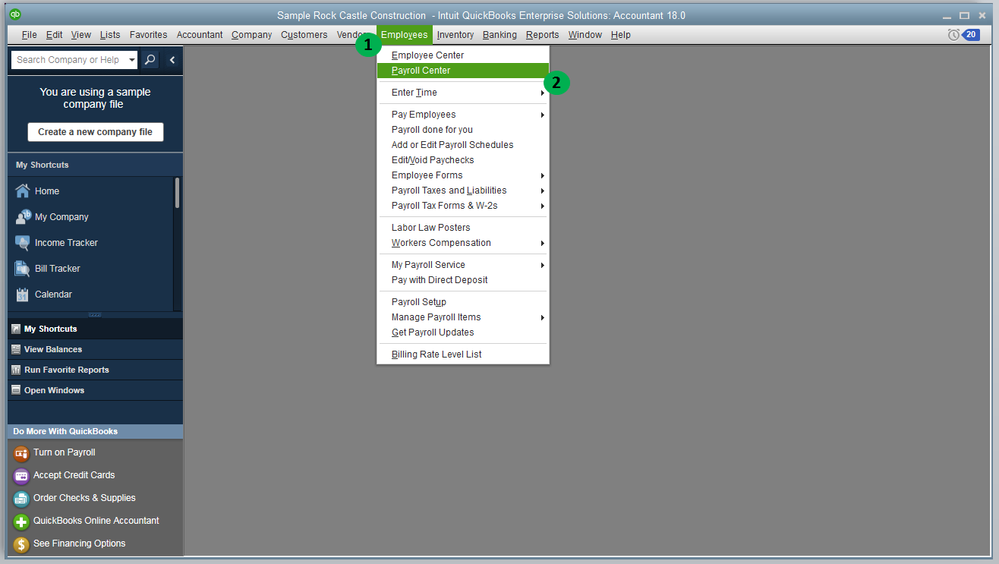Open the Customers menu
The width and height of the screenshot is (999, 564).
(x=304, y=35)
